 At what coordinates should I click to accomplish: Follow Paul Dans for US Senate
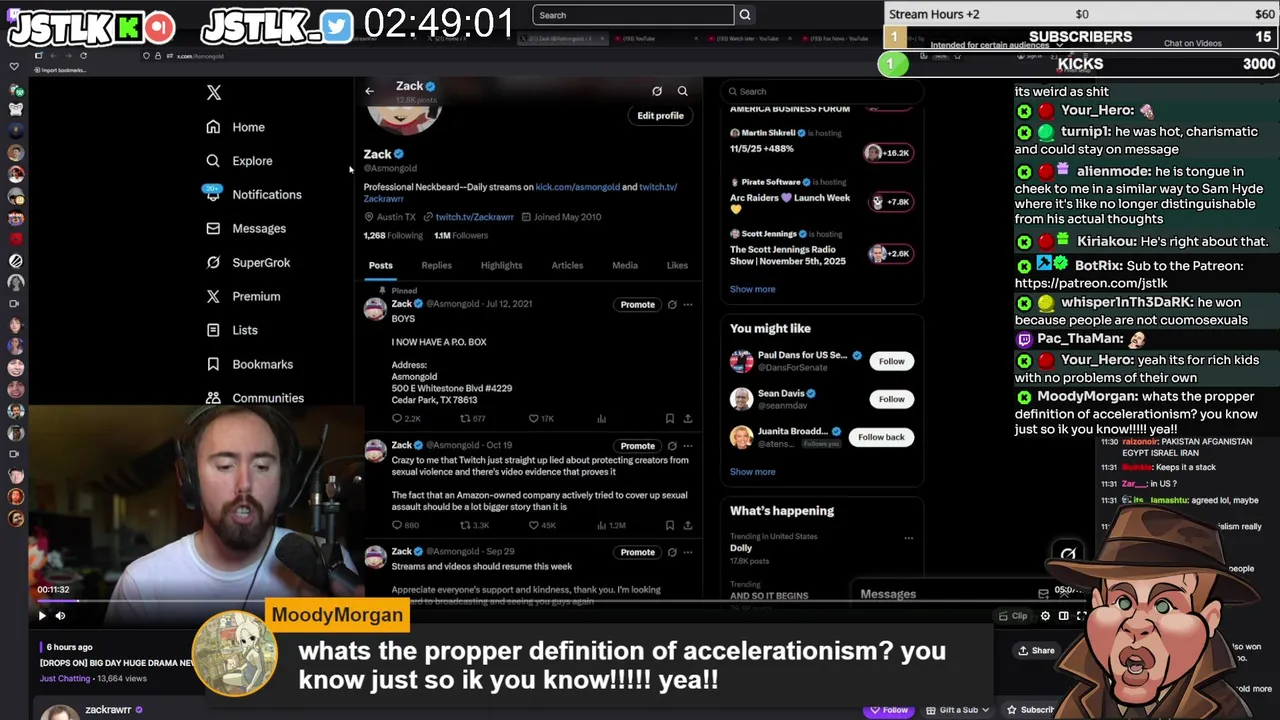click(x=891, y=362)
